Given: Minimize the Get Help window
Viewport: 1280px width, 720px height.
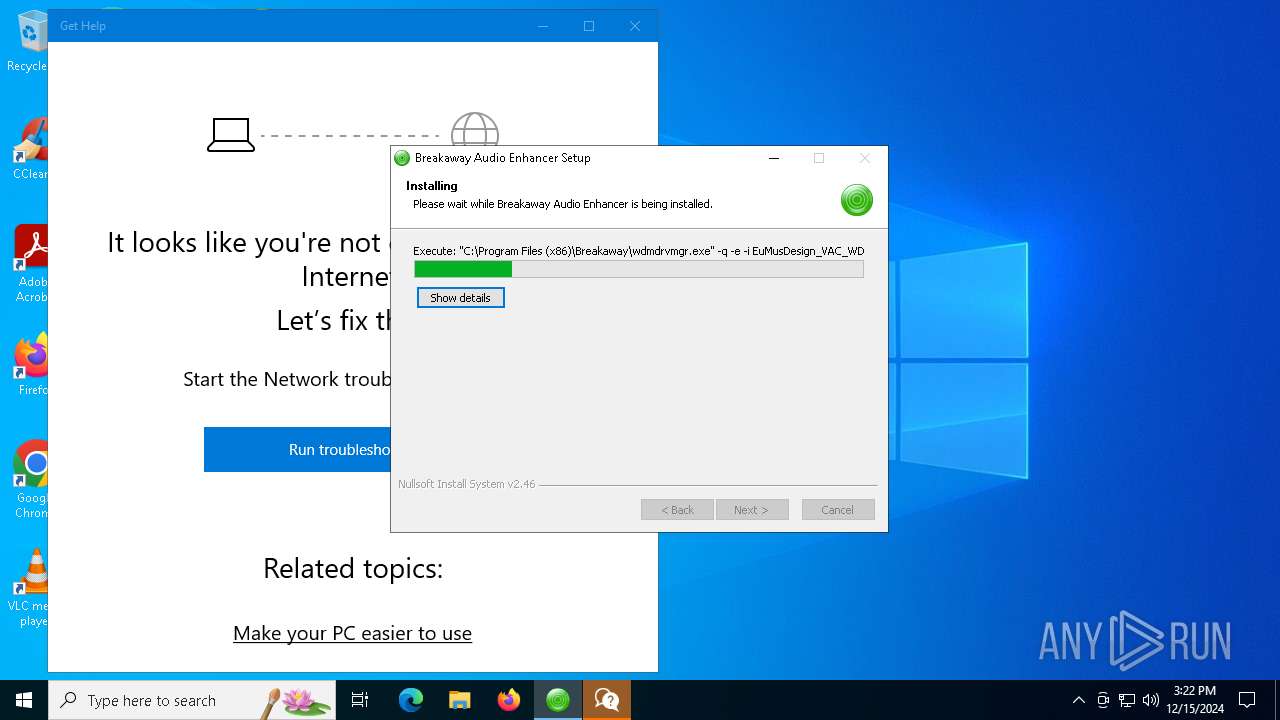Looking at the screenshot, I should click(543, 26).
